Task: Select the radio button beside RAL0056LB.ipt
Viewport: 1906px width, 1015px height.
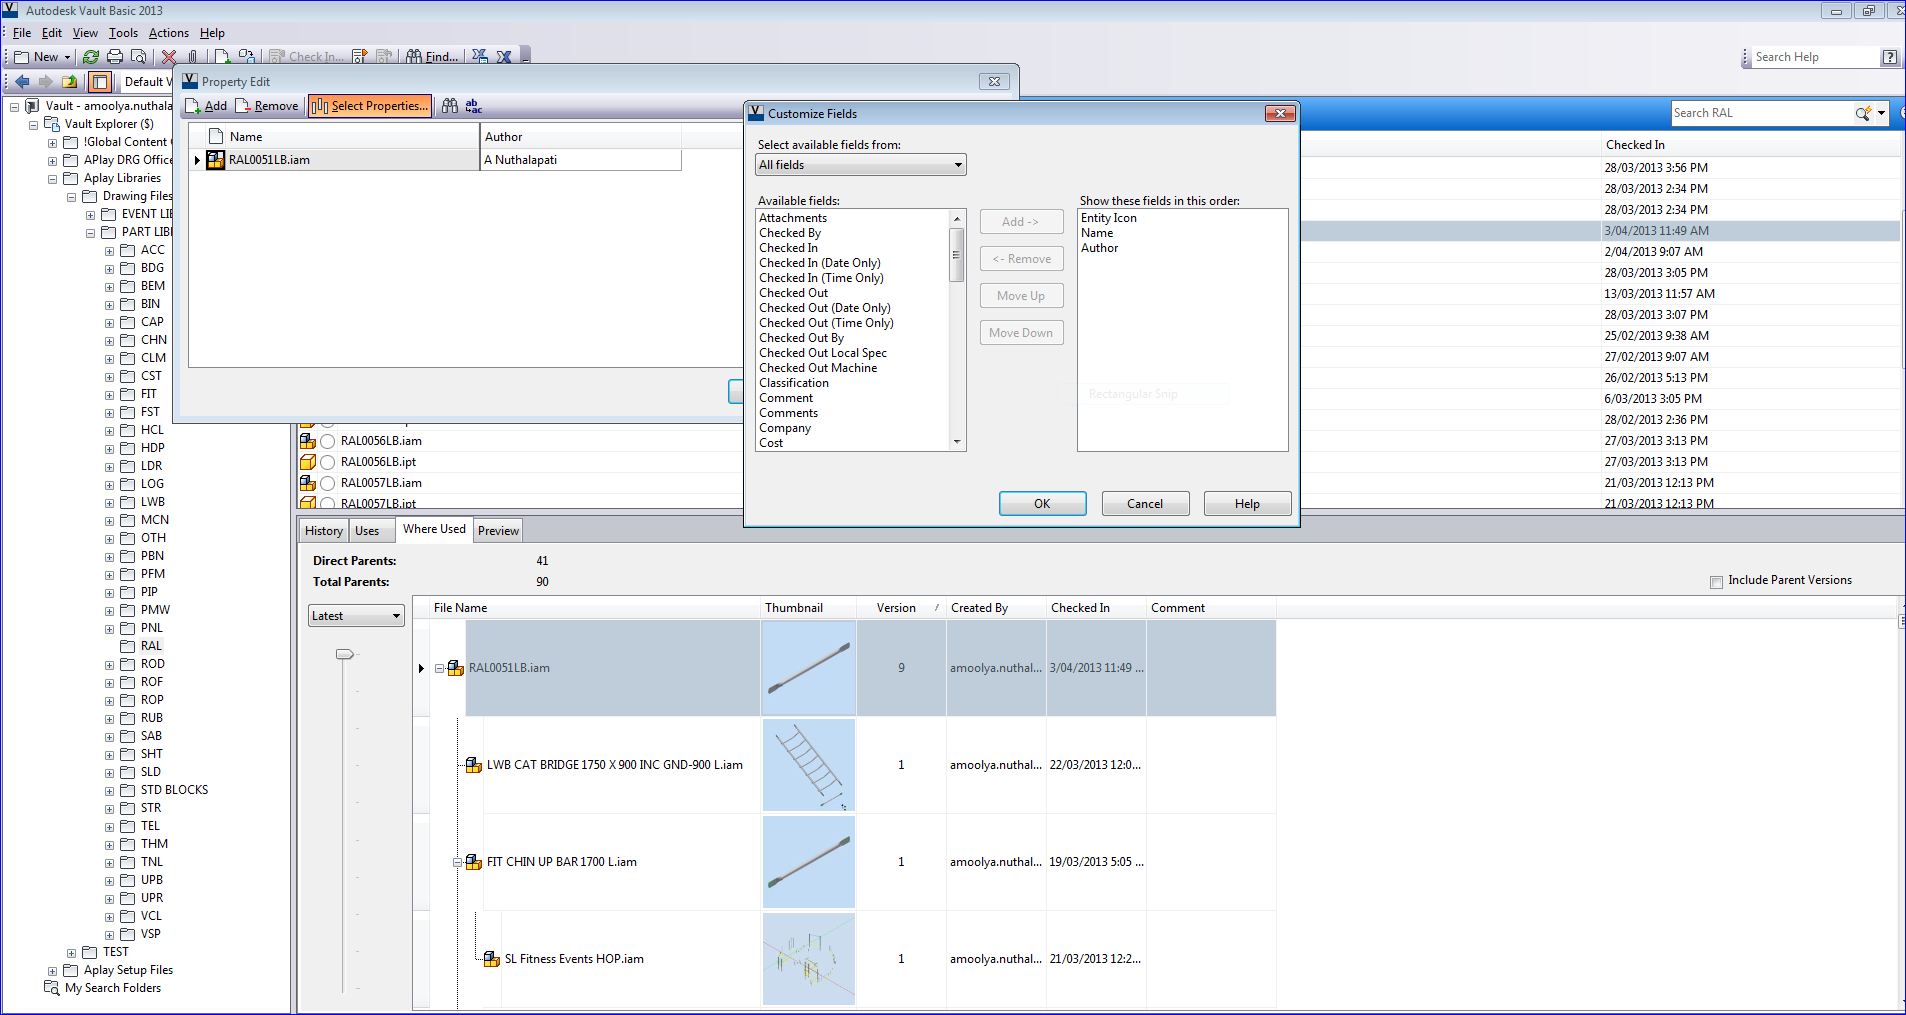Action: tap(328, 462)
